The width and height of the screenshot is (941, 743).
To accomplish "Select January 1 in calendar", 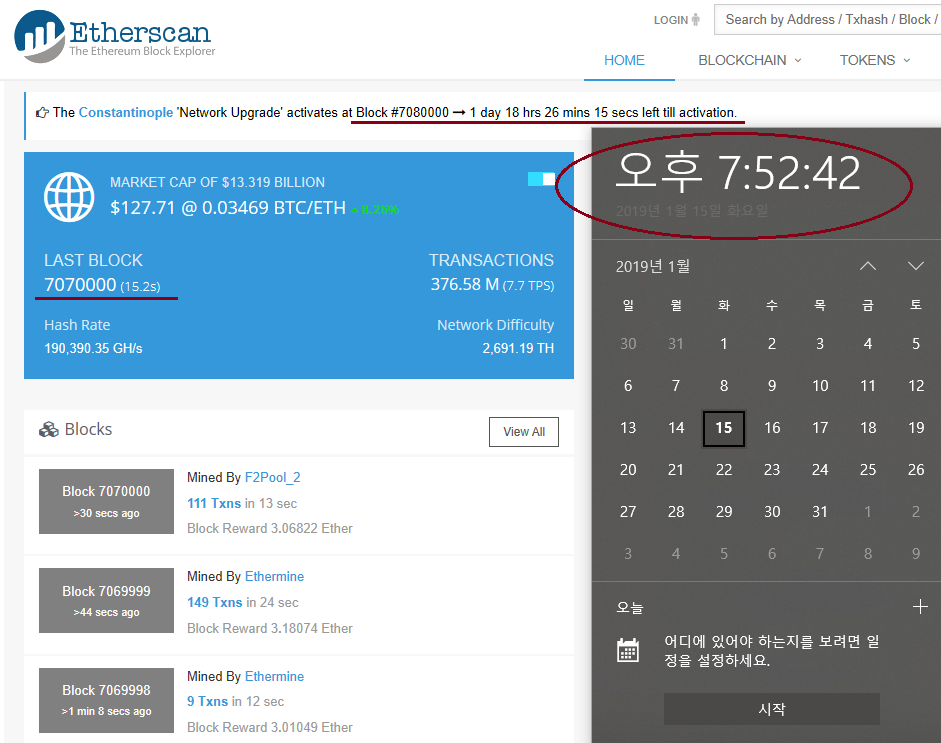I will pyautogui.click(x=724, y=344).
